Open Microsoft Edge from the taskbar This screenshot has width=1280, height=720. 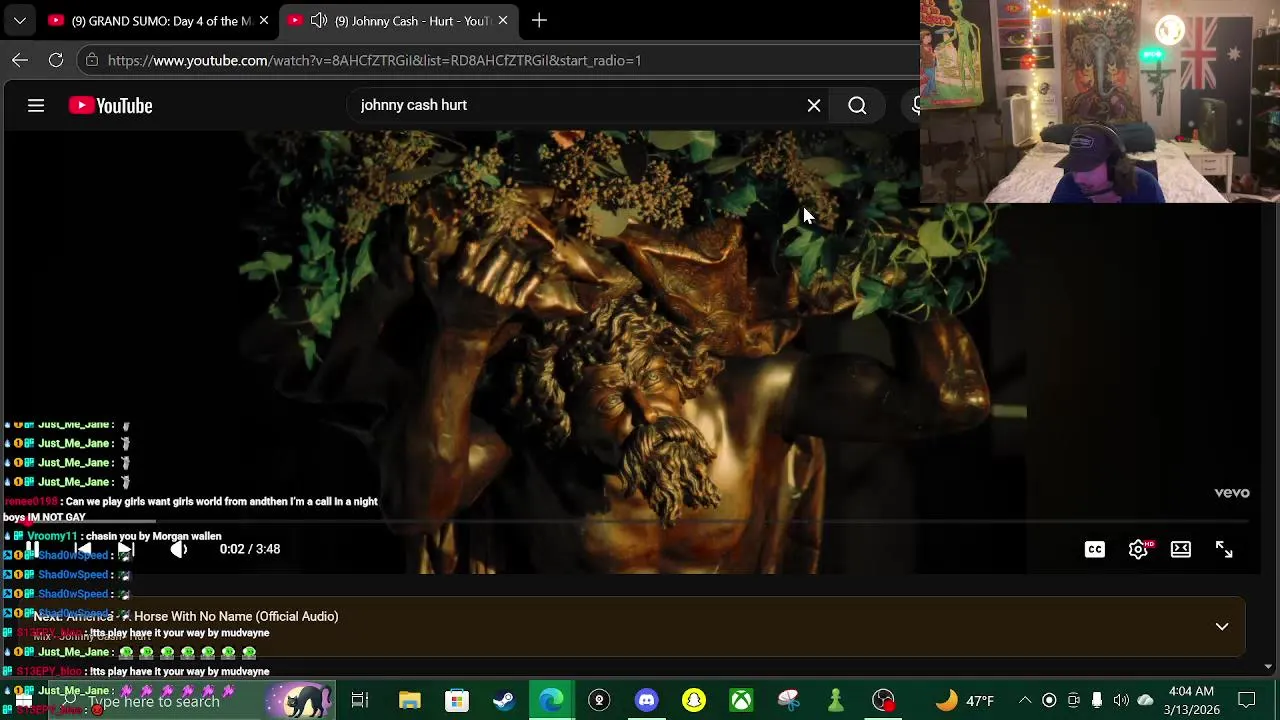[551, 700]
